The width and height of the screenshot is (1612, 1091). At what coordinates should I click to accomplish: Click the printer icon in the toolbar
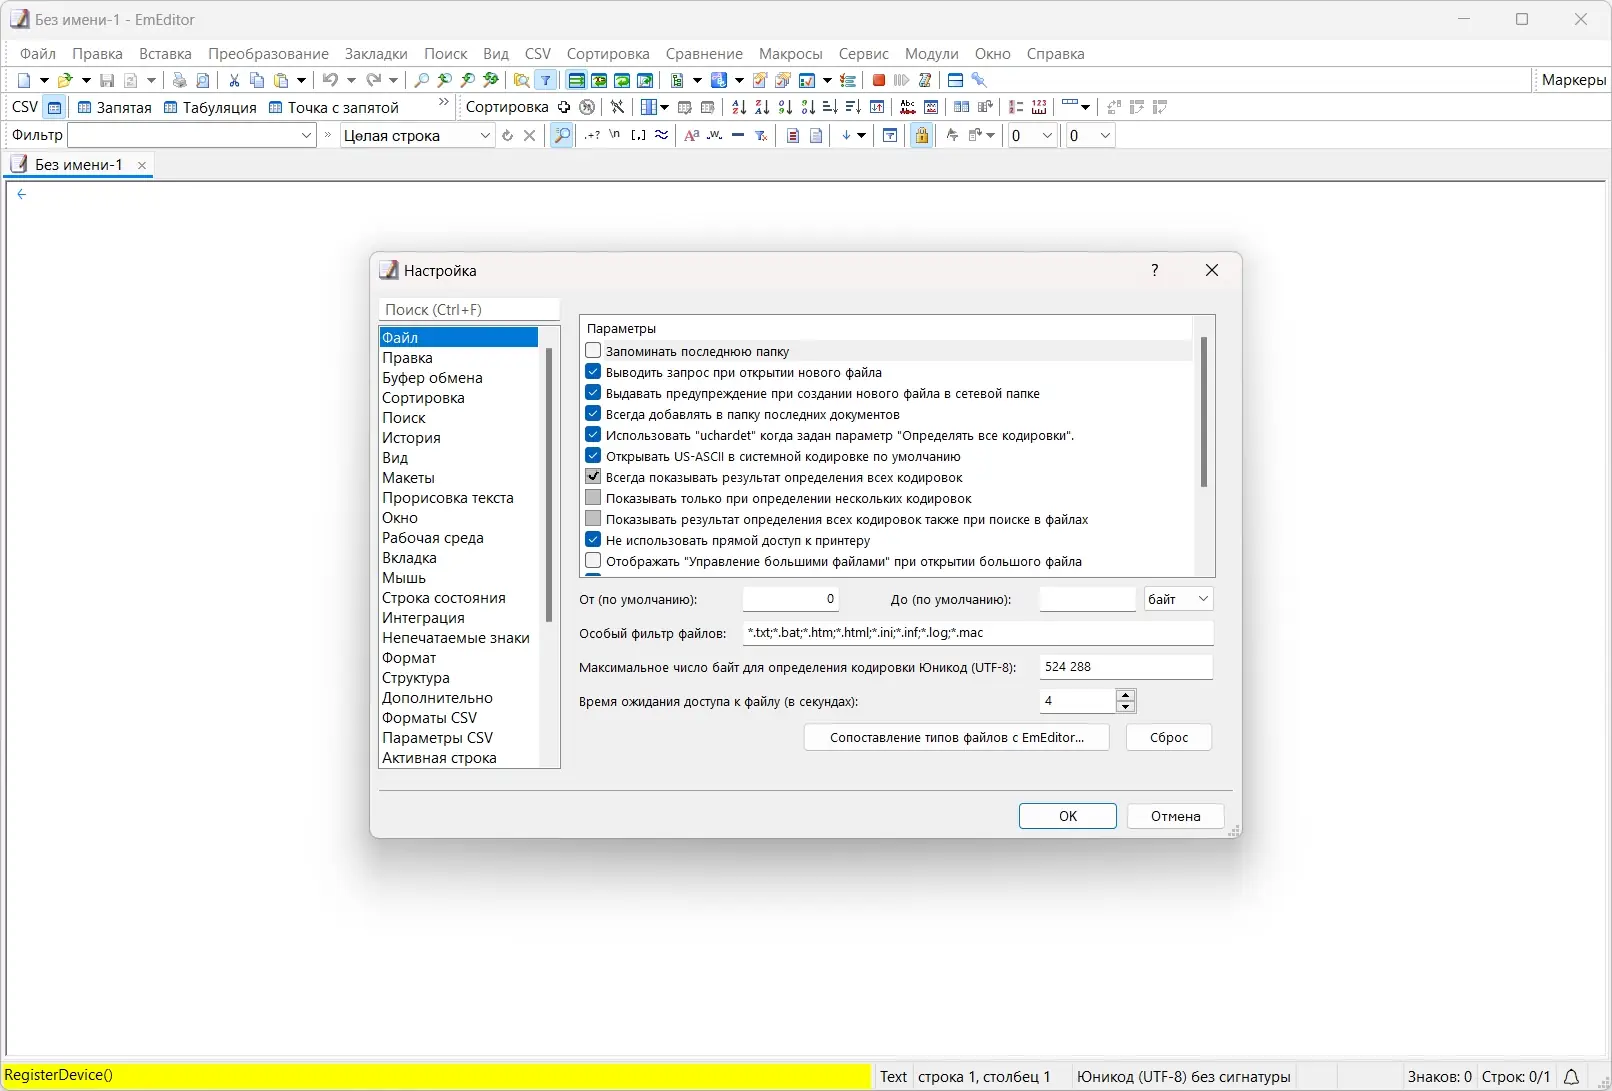[x=180, y=80]
